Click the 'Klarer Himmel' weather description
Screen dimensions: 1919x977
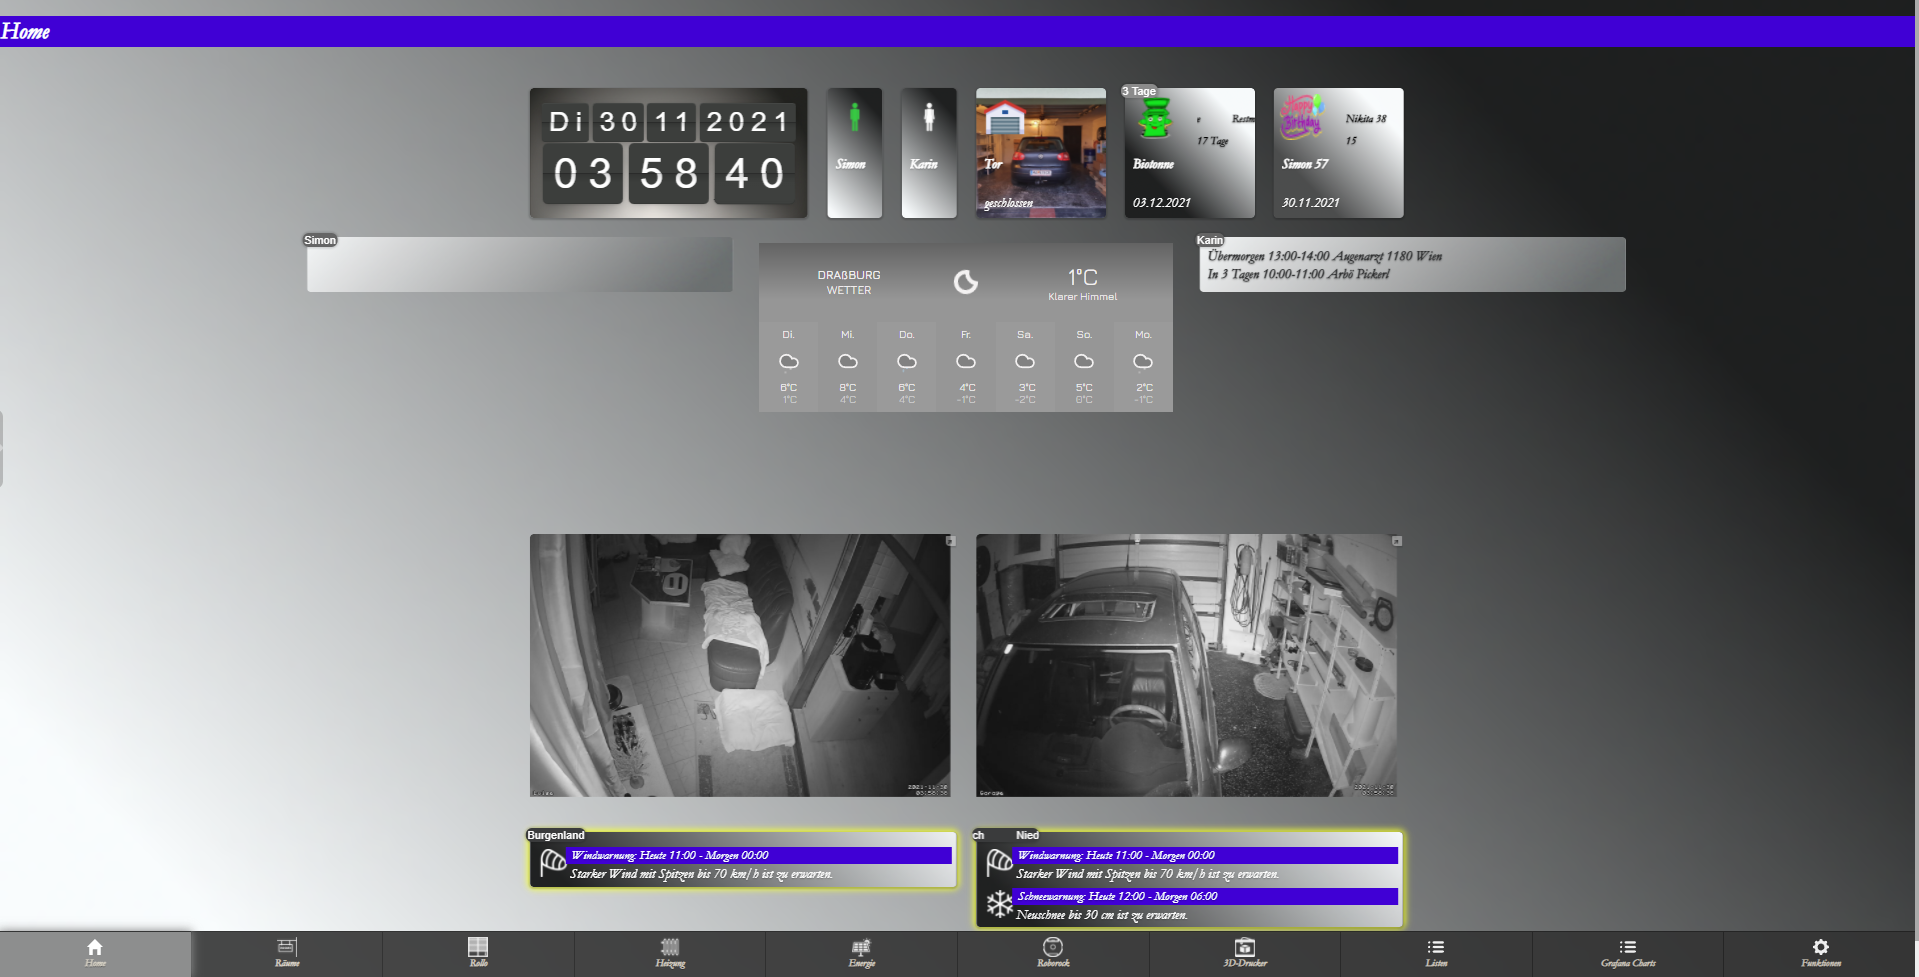pos(1083,297)
